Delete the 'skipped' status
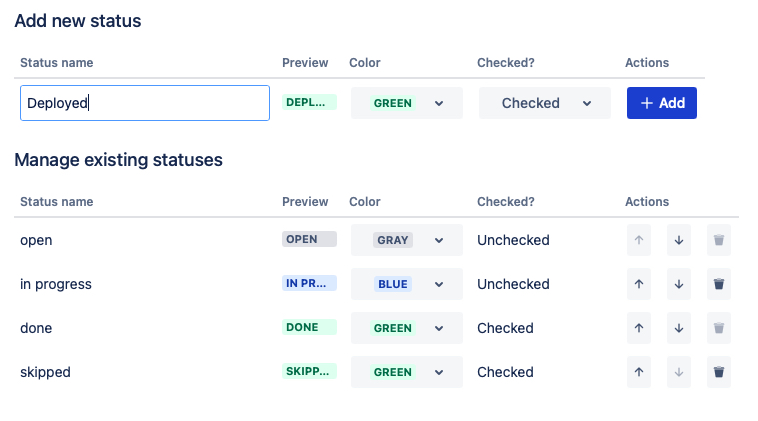Image resolution: width=758 pixels, height=421 pixels. click(718, 372)
